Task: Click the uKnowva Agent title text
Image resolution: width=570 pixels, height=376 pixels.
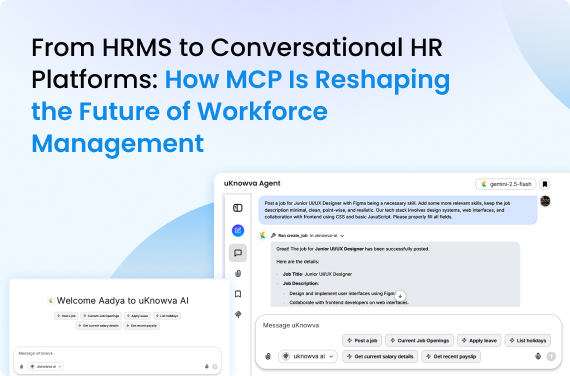Action: (252, 184)
